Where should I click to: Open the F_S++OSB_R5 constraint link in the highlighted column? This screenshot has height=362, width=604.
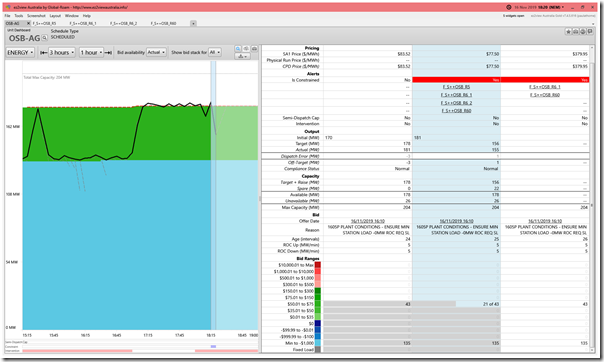click(456, 87)
